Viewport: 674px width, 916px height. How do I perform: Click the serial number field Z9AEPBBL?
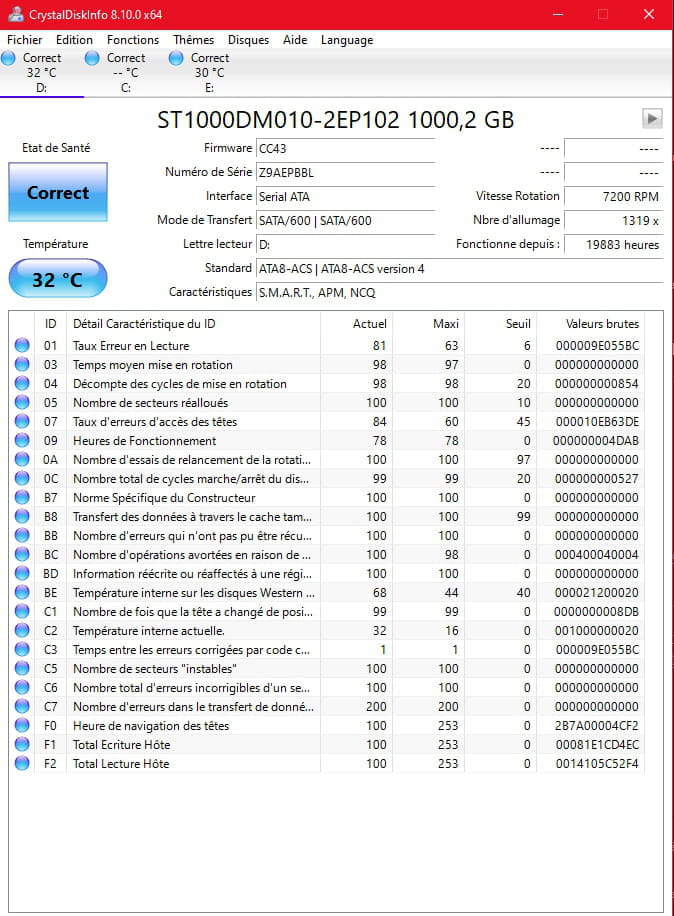click(x=345, y=172)
